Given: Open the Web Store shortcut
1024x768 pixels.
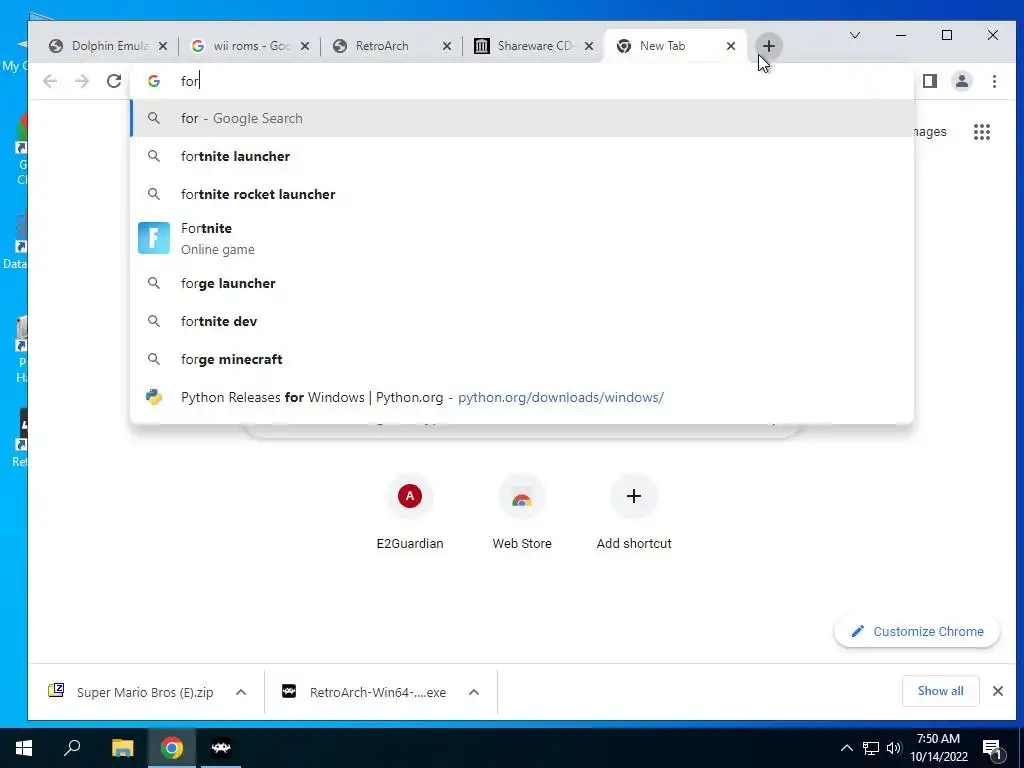Looking at the screenshot, I should pyautogui.click(x=522, y=512).
